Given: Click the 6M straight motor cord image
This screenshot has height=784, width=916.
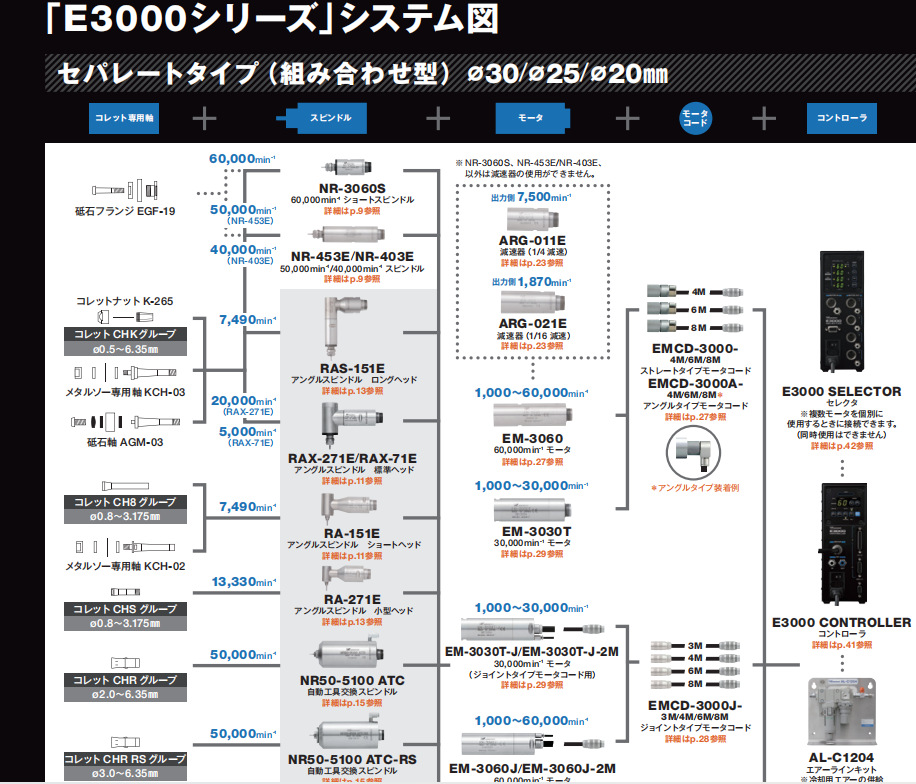Looking at the screenshot, I should tap(695, 309).
